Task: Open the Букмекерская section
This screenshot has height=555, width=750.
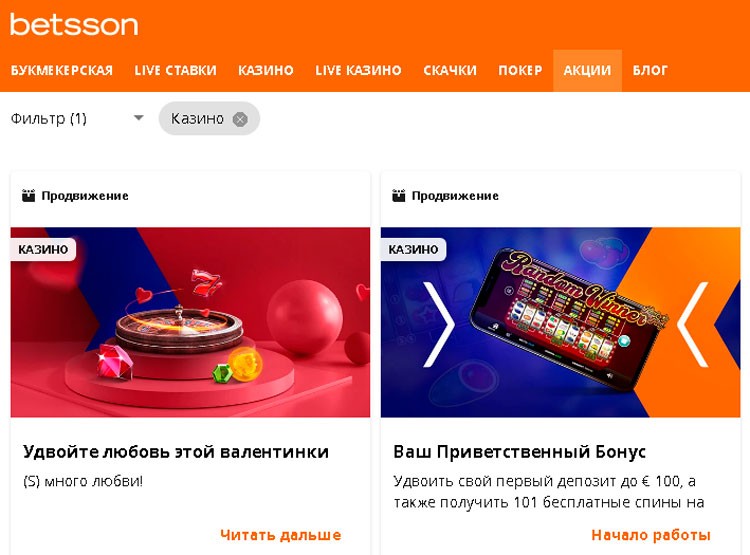Action: coord(62,70)
